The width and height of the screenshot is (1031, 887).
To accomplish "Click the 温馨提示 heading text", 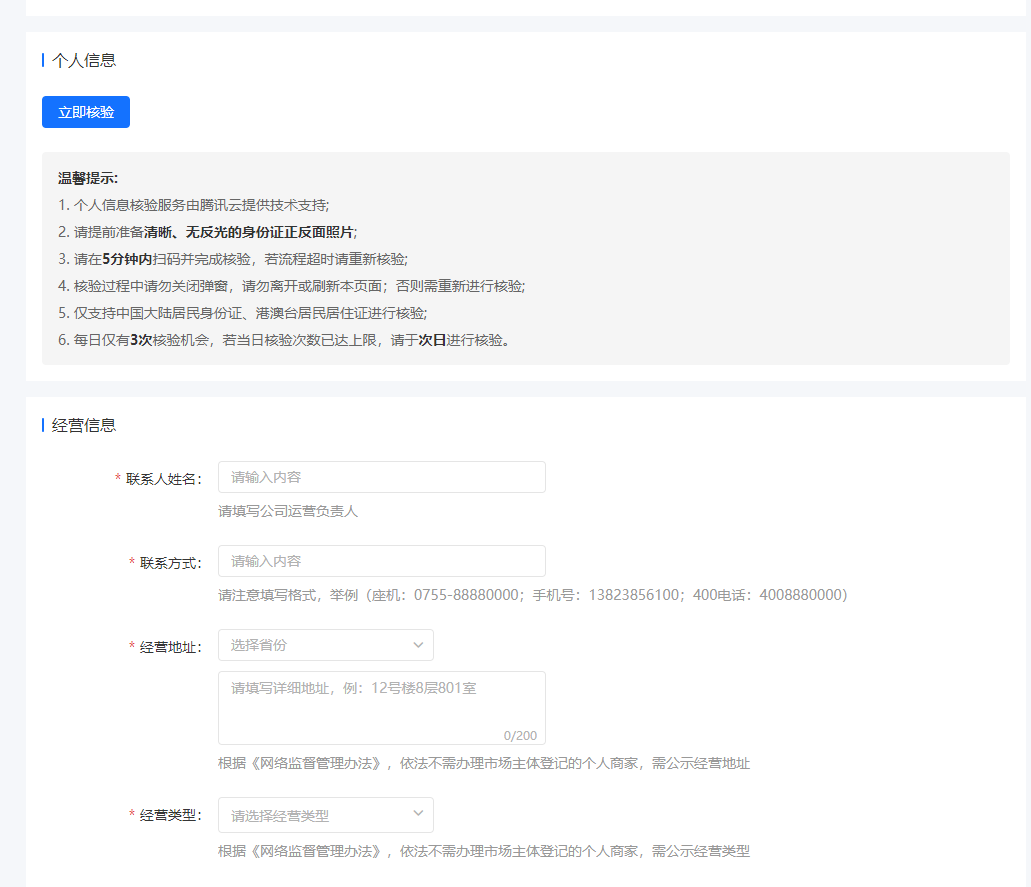I will (88, 178).
